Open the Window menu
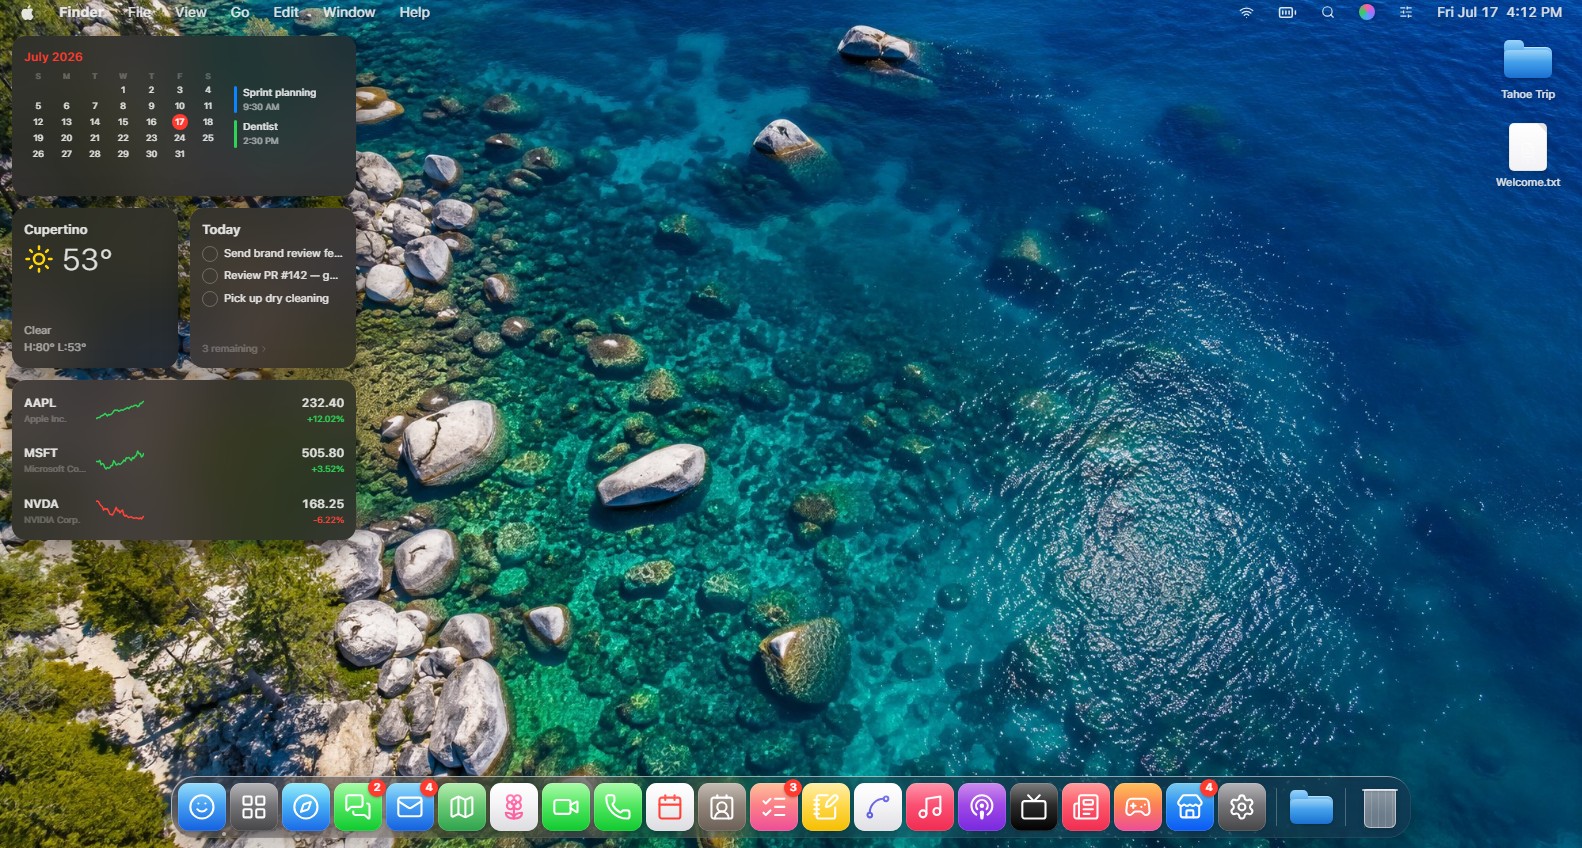Image resolution: width=1582 pixels, height=848 pixels. pos(349,12)
